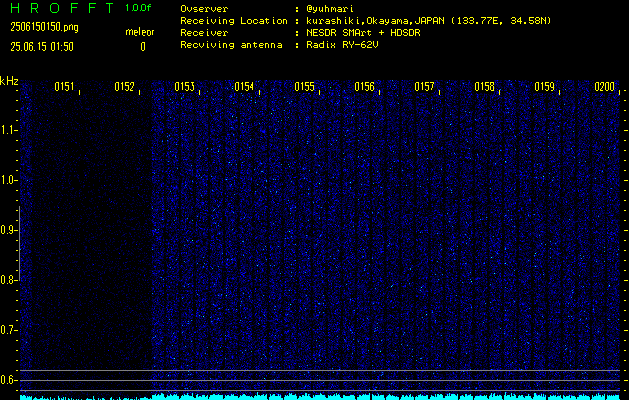Click the time marker 0157

[x=424, y=87]
